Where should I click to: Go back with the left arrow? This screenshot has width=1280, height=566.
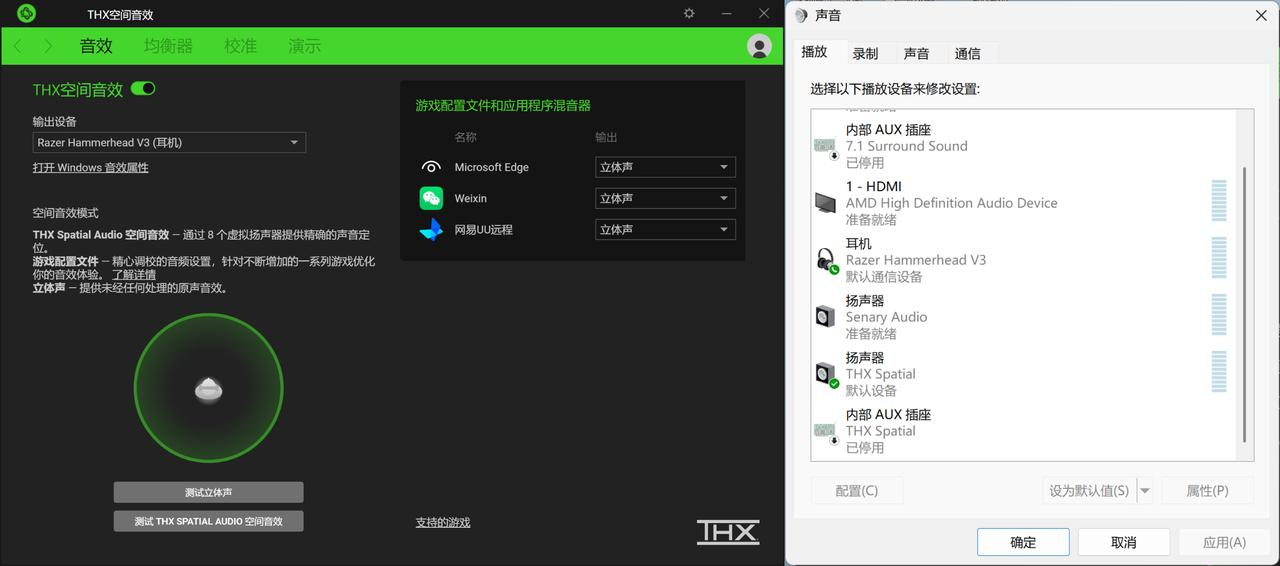pyautogui.click(x=18, y=46)
